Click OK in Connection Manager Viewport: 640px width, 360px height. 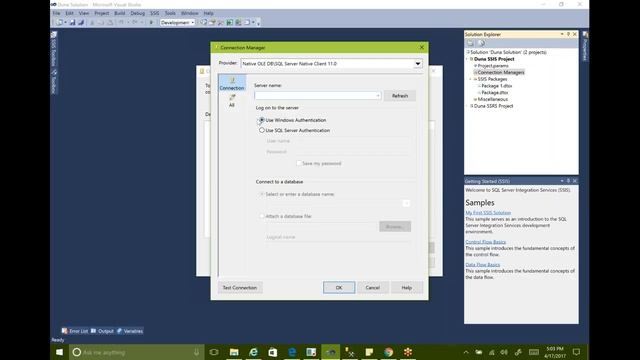(339, 287)
